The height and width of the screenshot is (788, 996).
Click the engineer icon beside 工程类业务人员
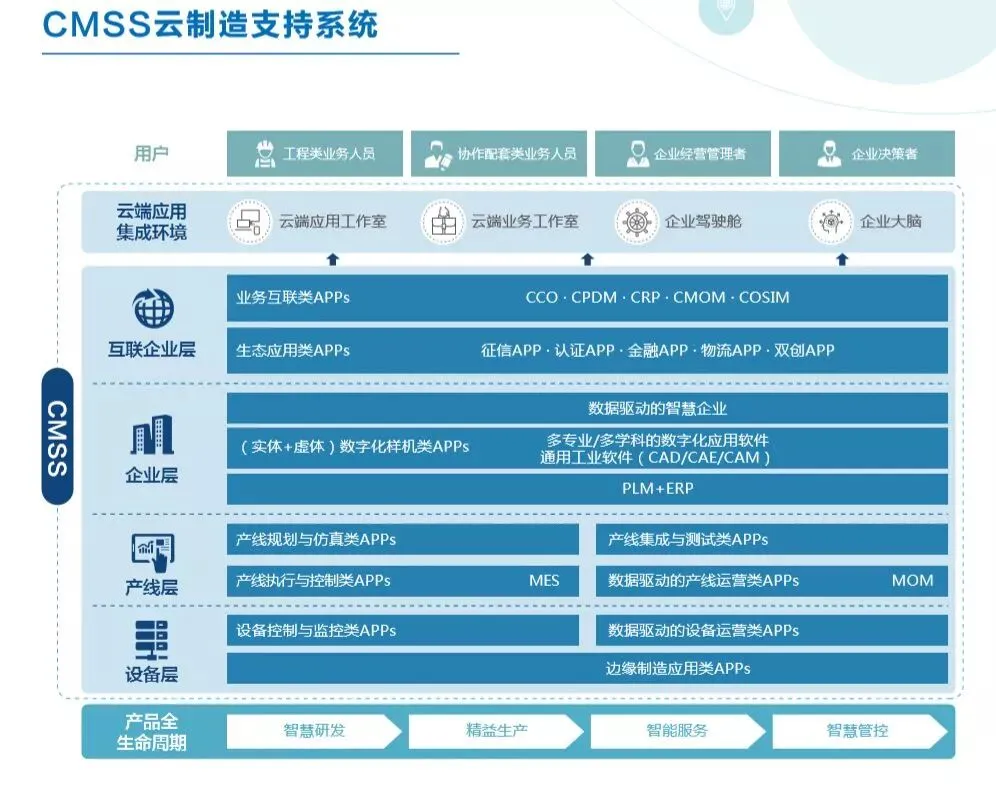tap(265, 154)
